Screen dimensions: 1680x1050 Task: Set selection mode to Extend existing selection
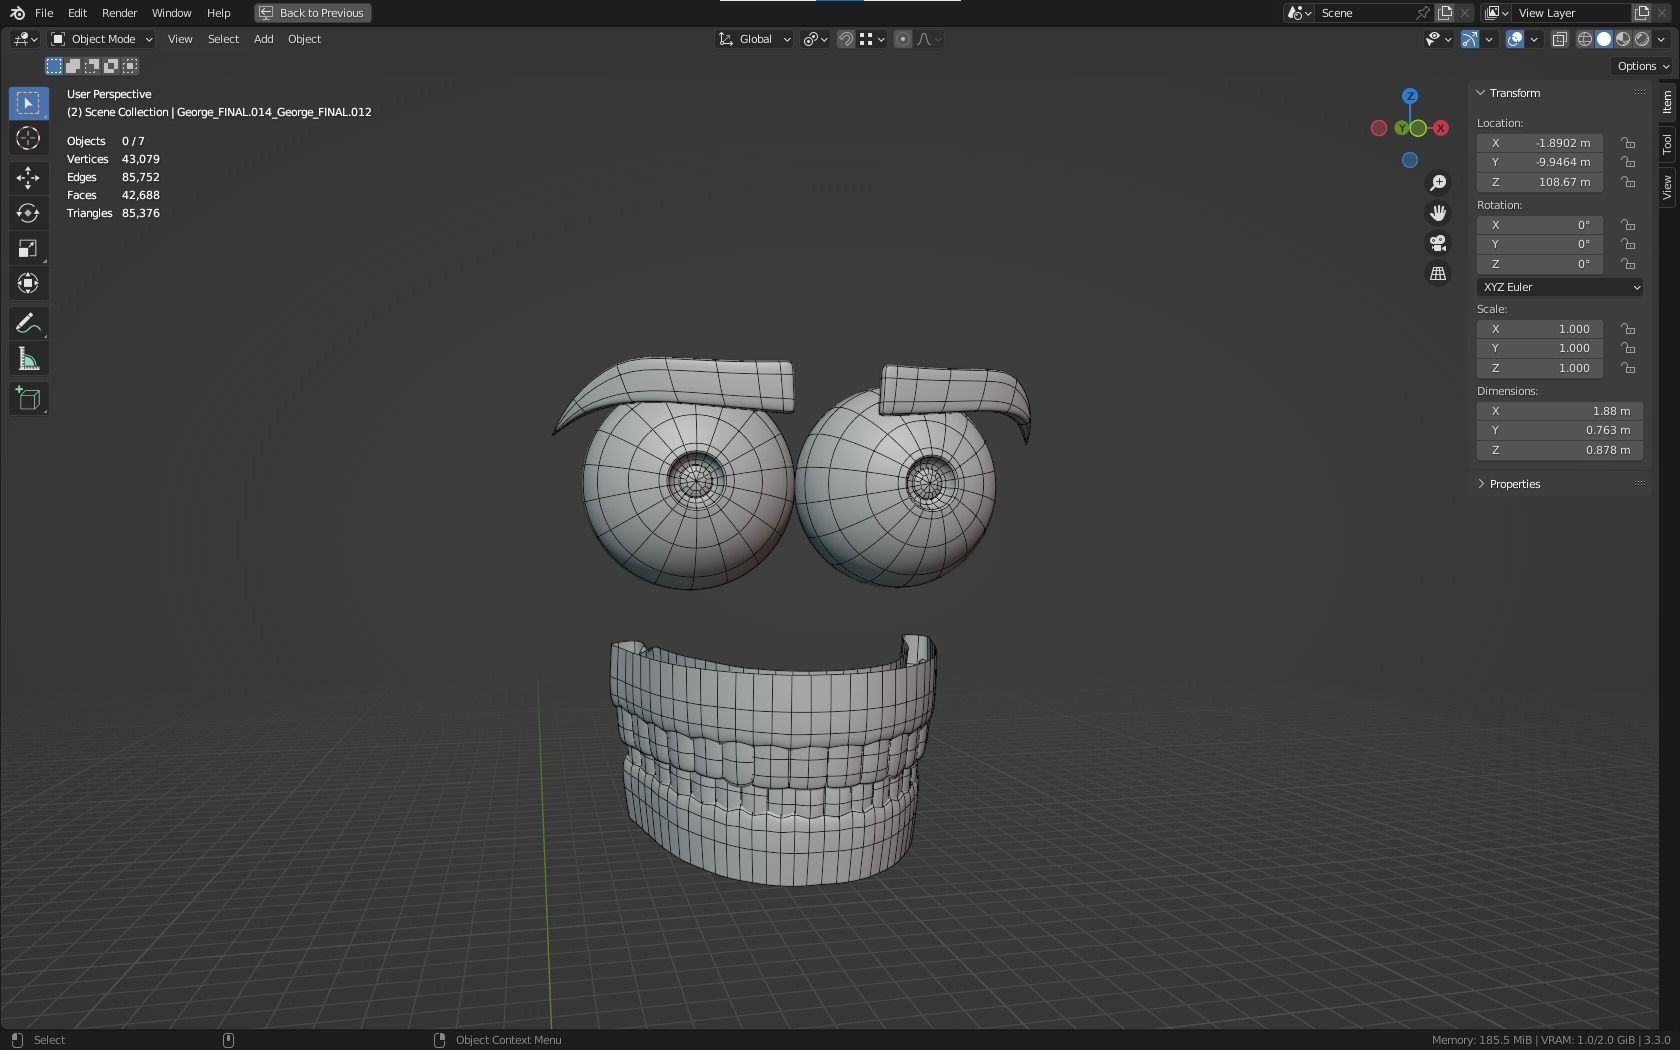[x=73, y=66]
